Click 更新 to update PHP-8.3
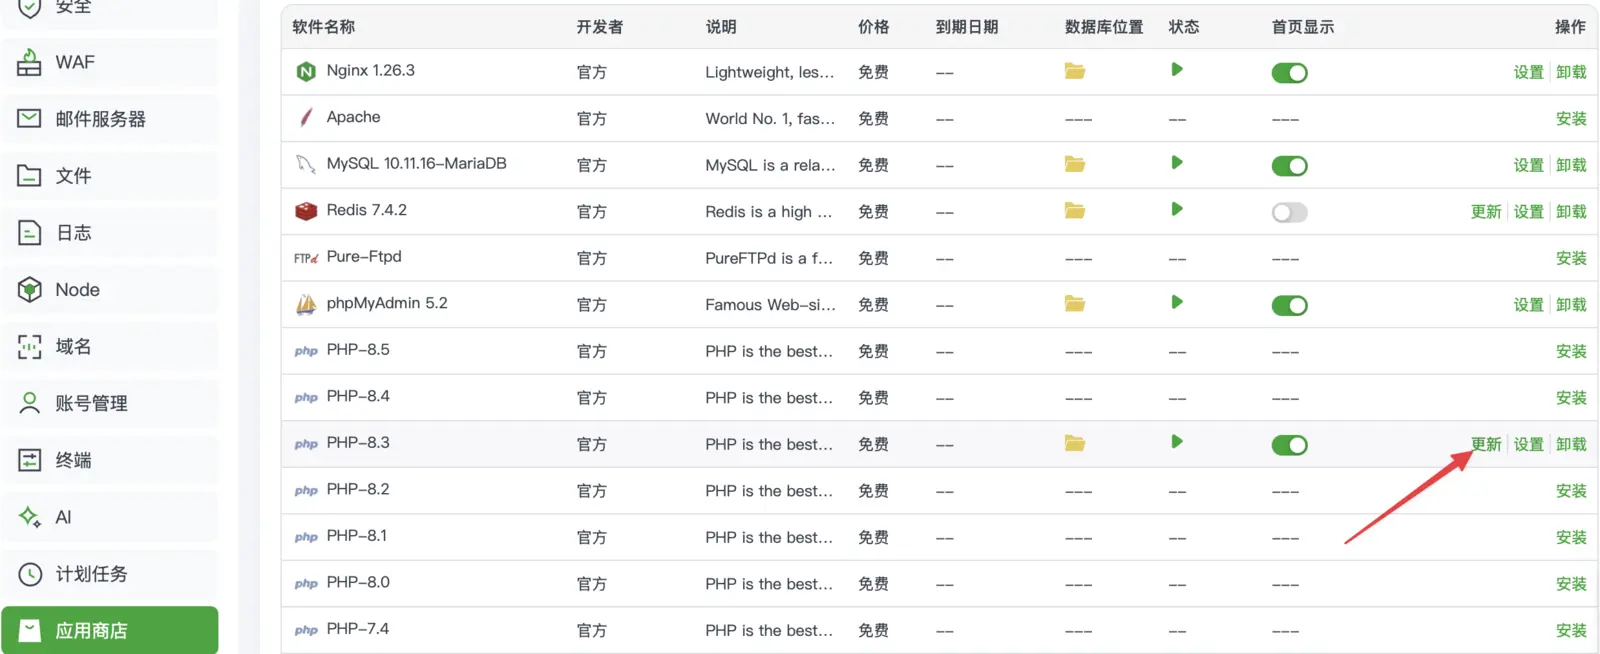This screenshot has width=1600, height=654. point(1486,444)
